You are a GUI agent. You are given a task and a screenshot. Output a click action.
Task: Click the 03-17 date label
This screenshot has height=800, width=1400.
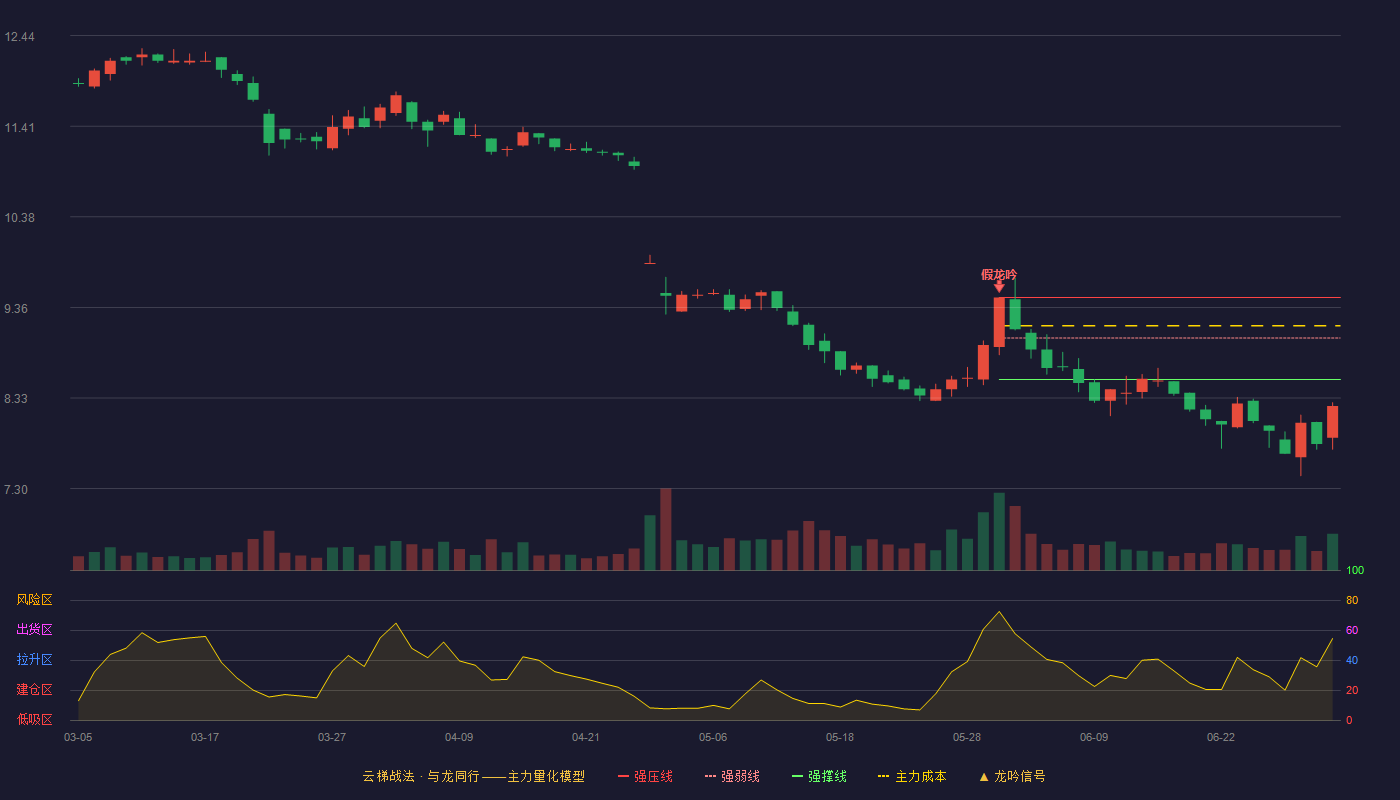(x=205, y=737)
